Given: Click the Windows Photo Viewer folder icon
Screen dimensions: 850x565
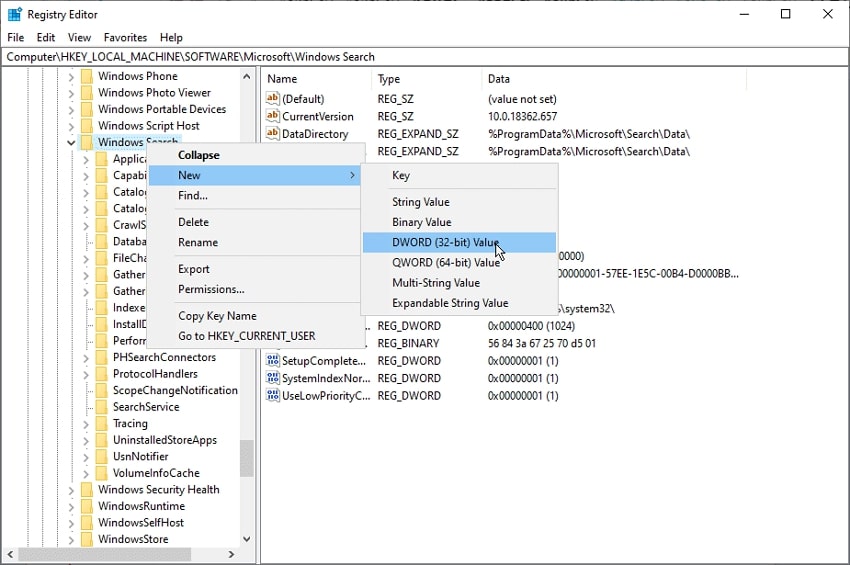Looking at the screenshot, I should [87, 93].
